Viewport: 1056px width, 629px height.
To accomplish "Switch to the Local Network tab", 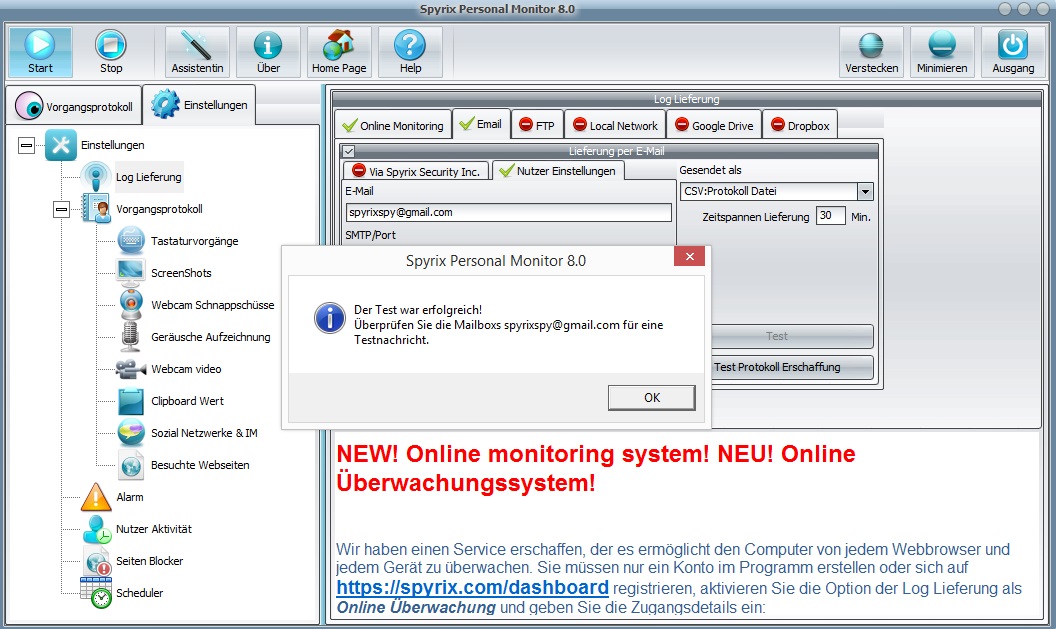I will coord(615,125).
